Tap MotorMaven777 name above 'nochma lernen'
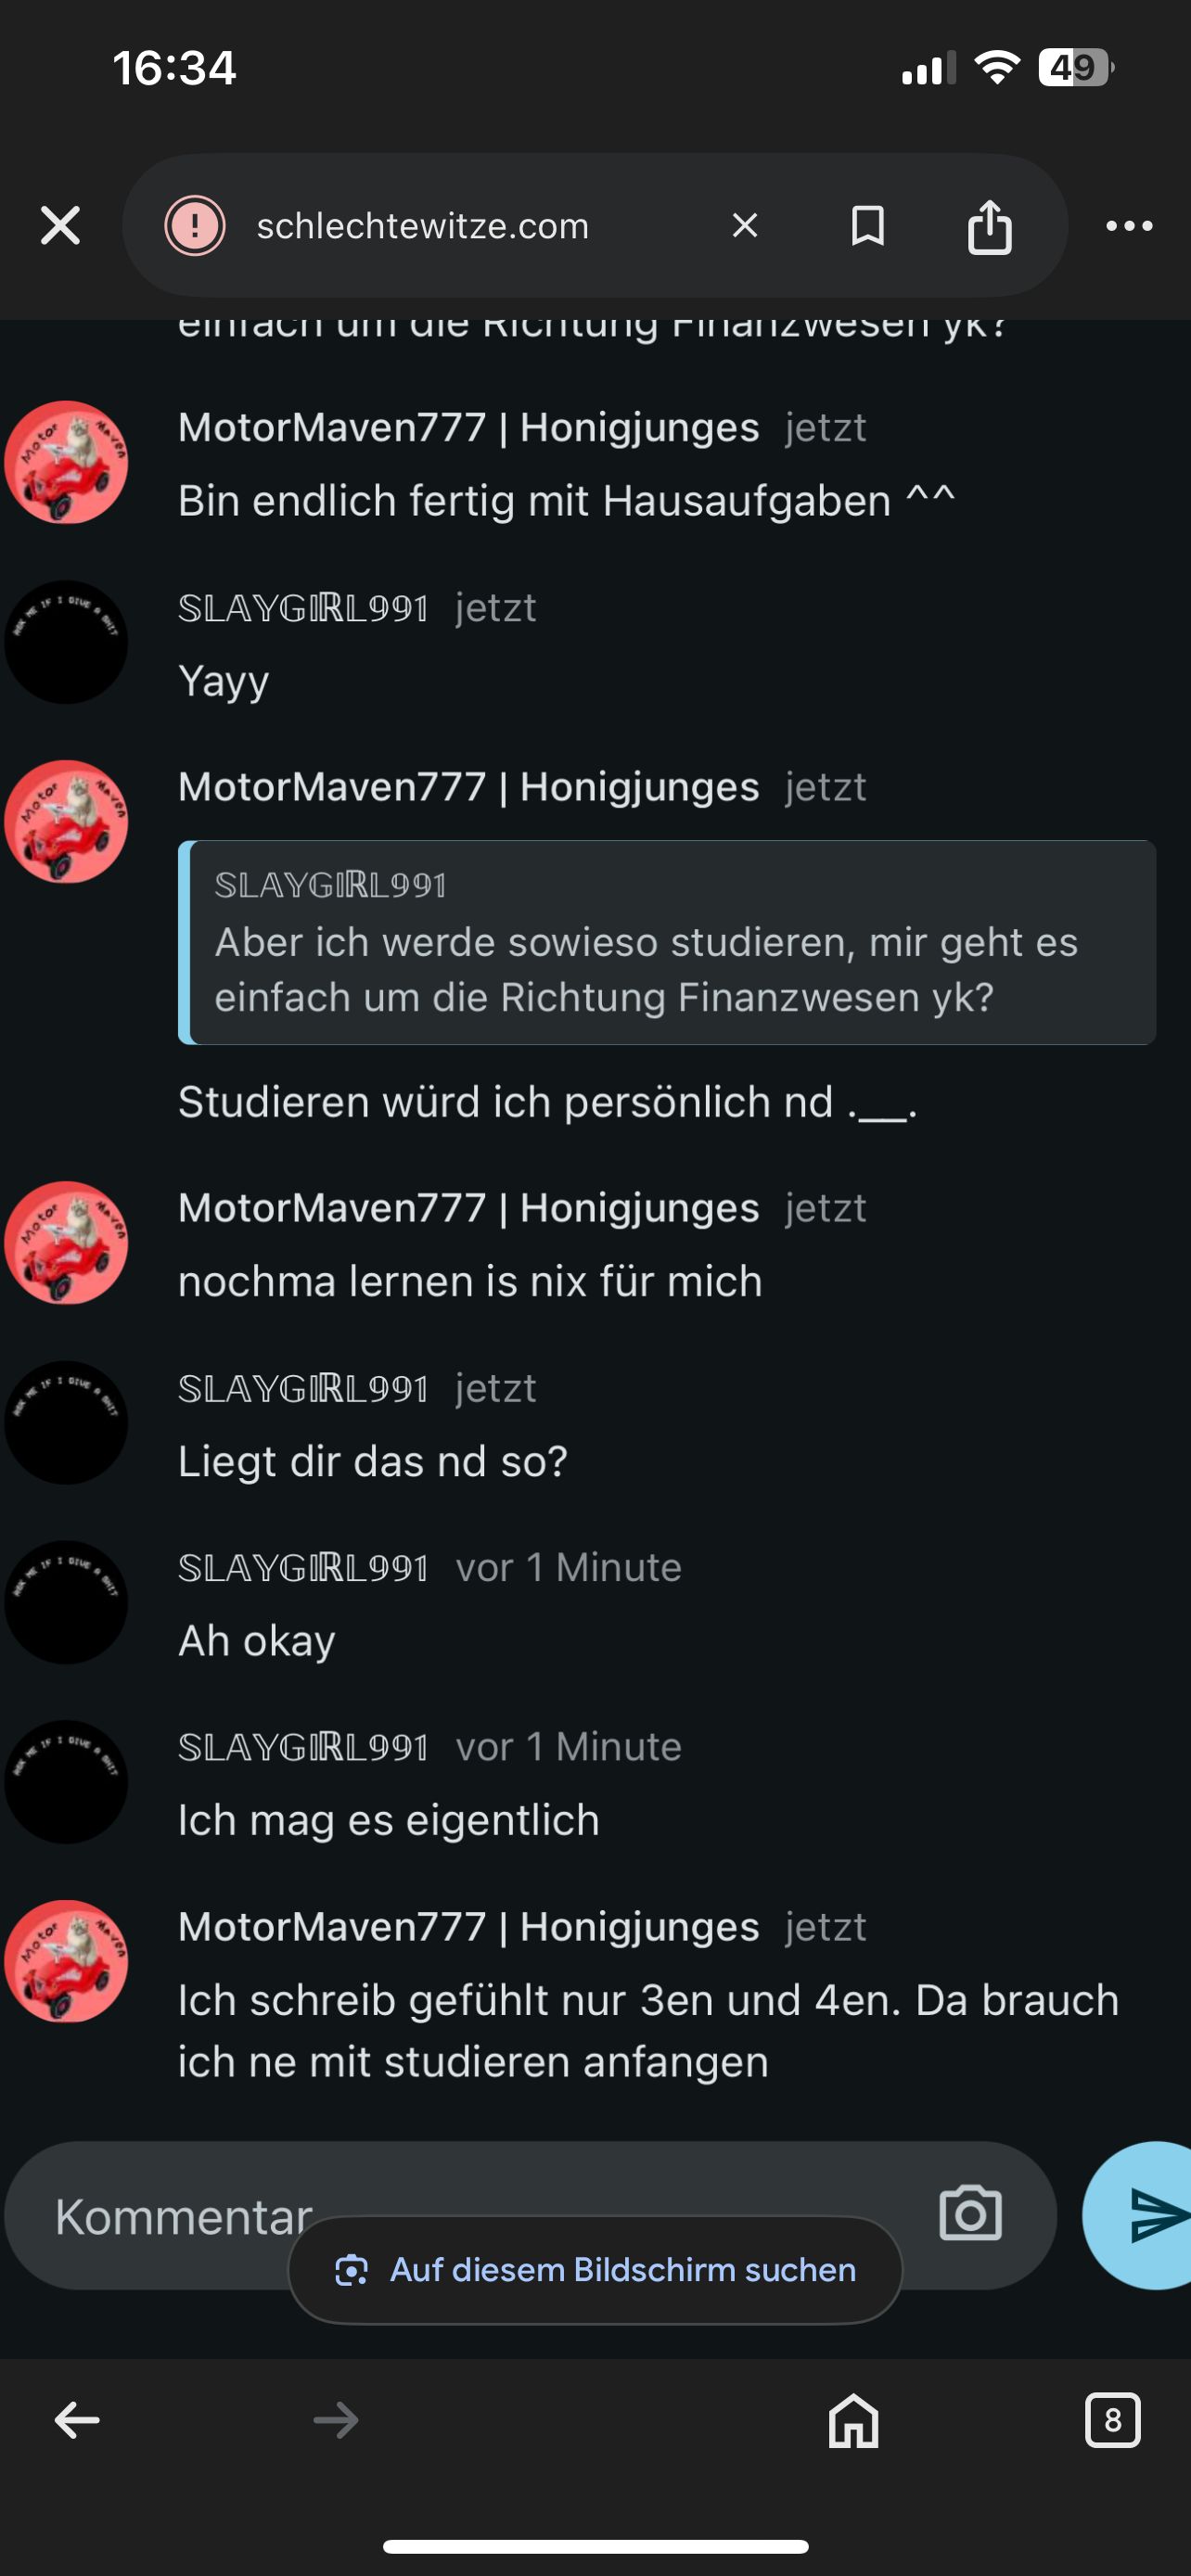This screenshot has width=1191, height=2576. coord(469,1208)
